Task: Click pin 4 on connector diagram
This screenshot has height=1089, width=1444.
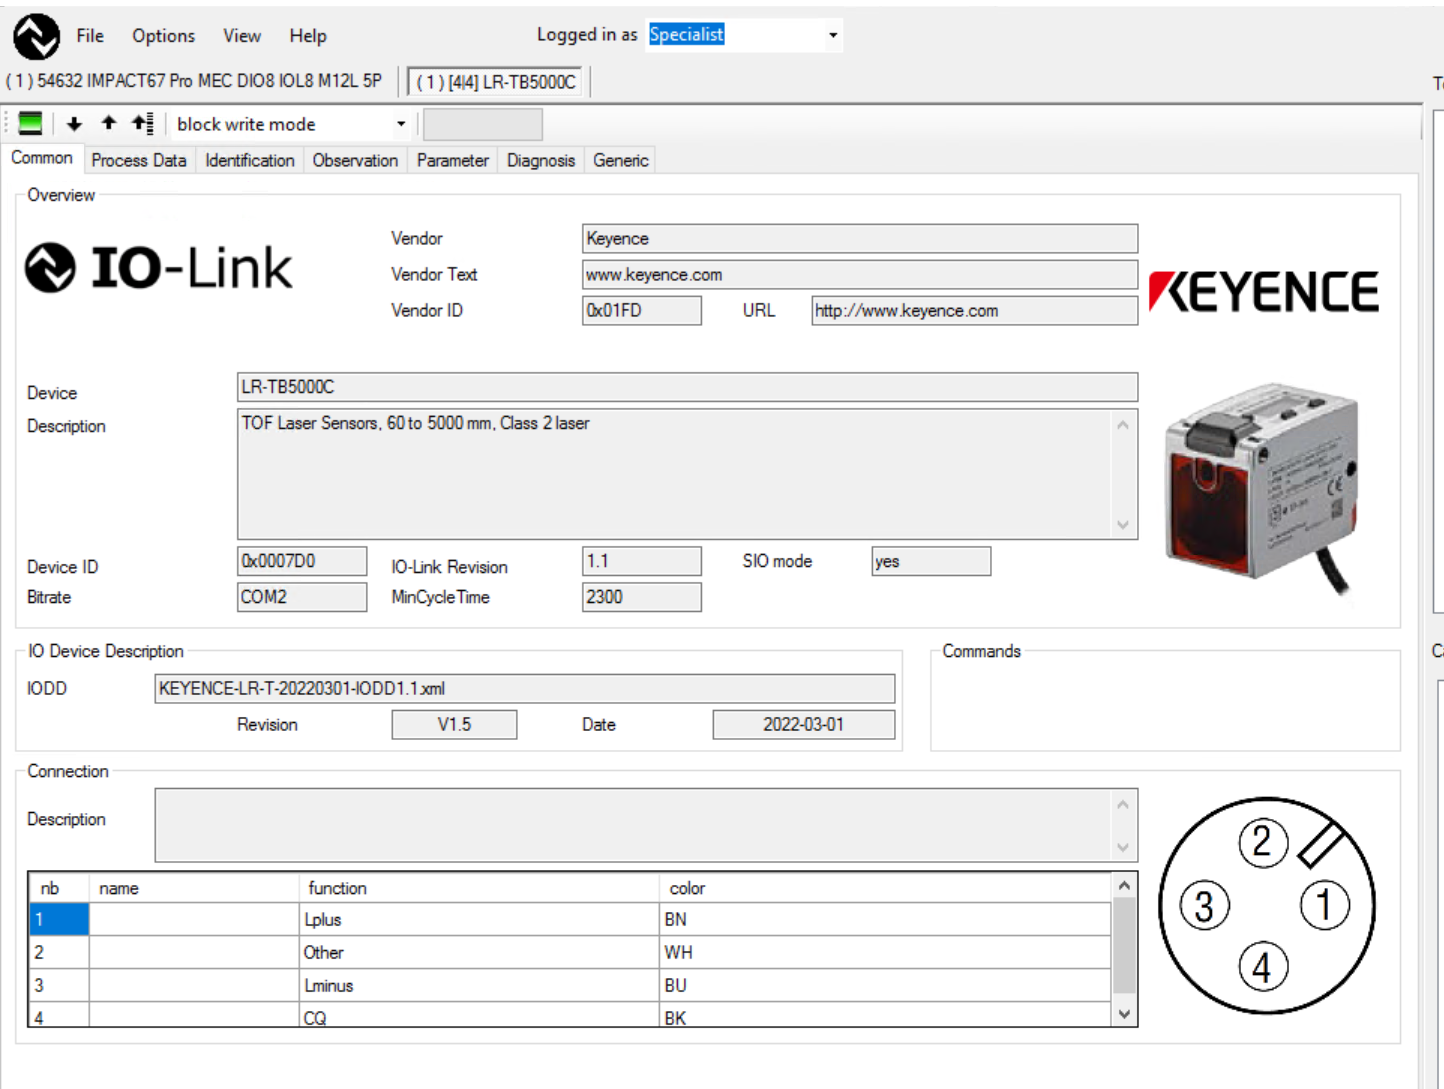Action: [1262, 967]
